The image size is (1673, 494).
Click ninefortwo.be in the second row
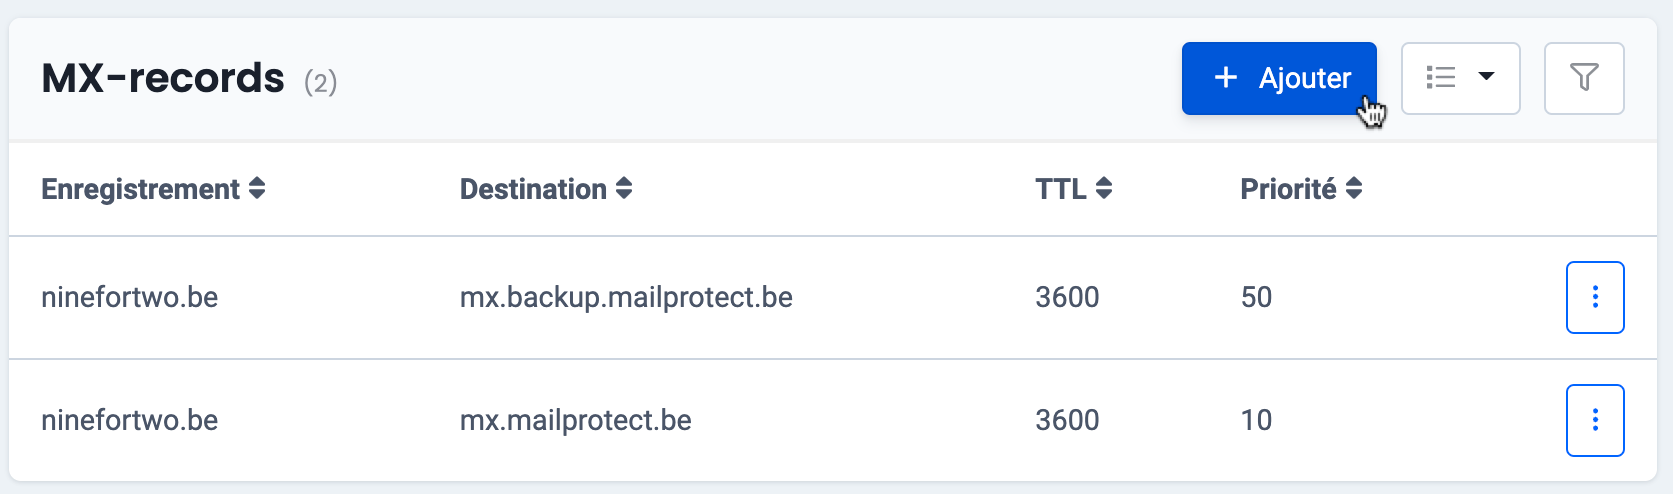pos(130,420)
